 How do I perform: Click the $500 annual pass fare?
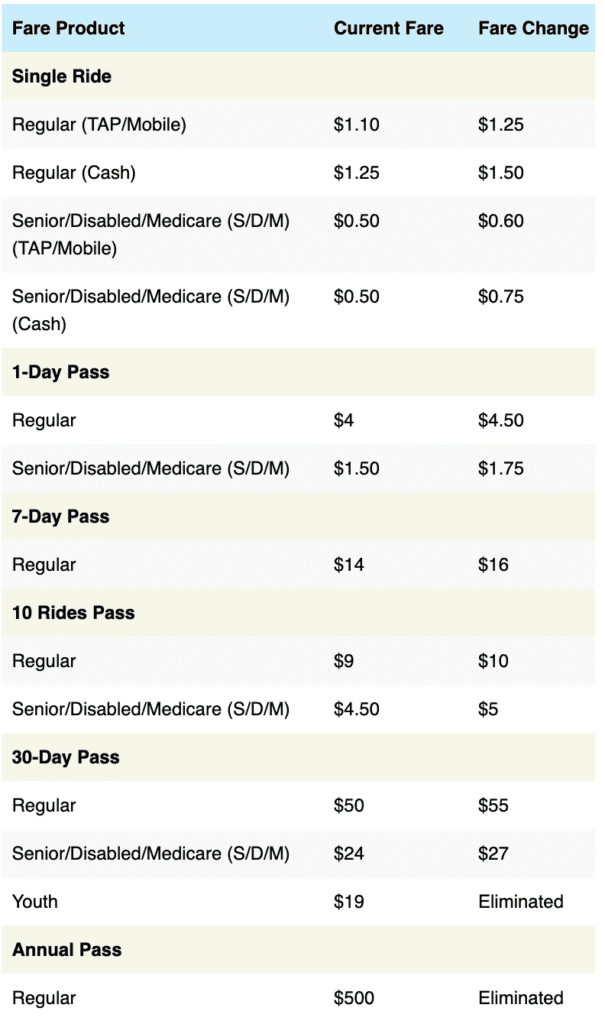(x=354, y=997)
